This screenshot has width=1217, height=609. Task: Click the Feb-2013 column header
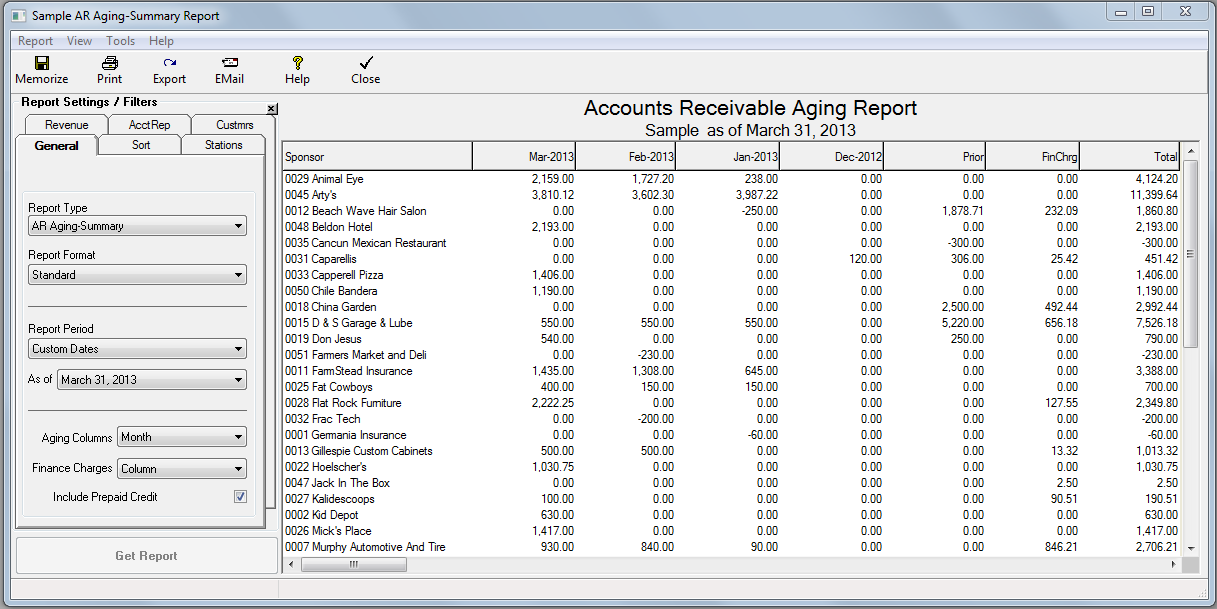pos(626,157)
